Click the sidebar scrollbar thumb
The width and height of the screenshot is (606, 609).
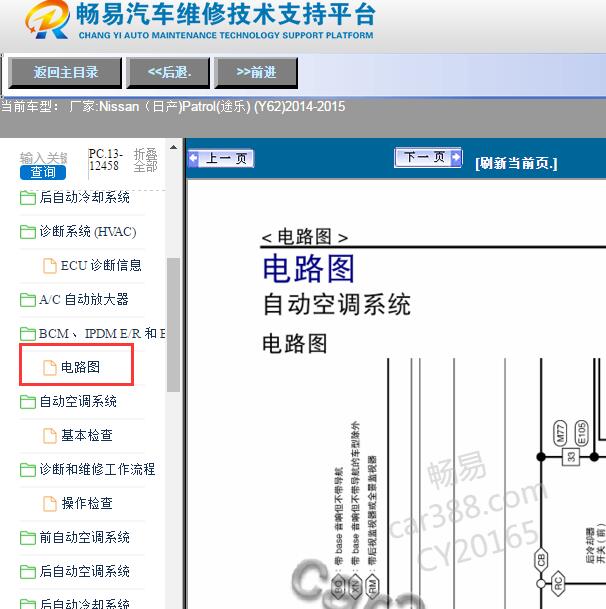click(x=173, y=325)
